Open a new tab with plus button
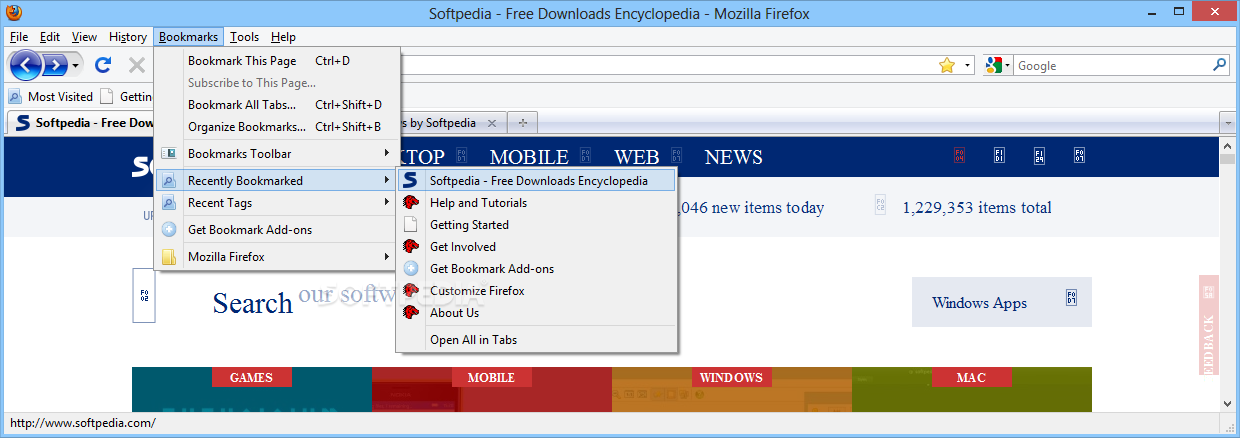 [522, 123]
